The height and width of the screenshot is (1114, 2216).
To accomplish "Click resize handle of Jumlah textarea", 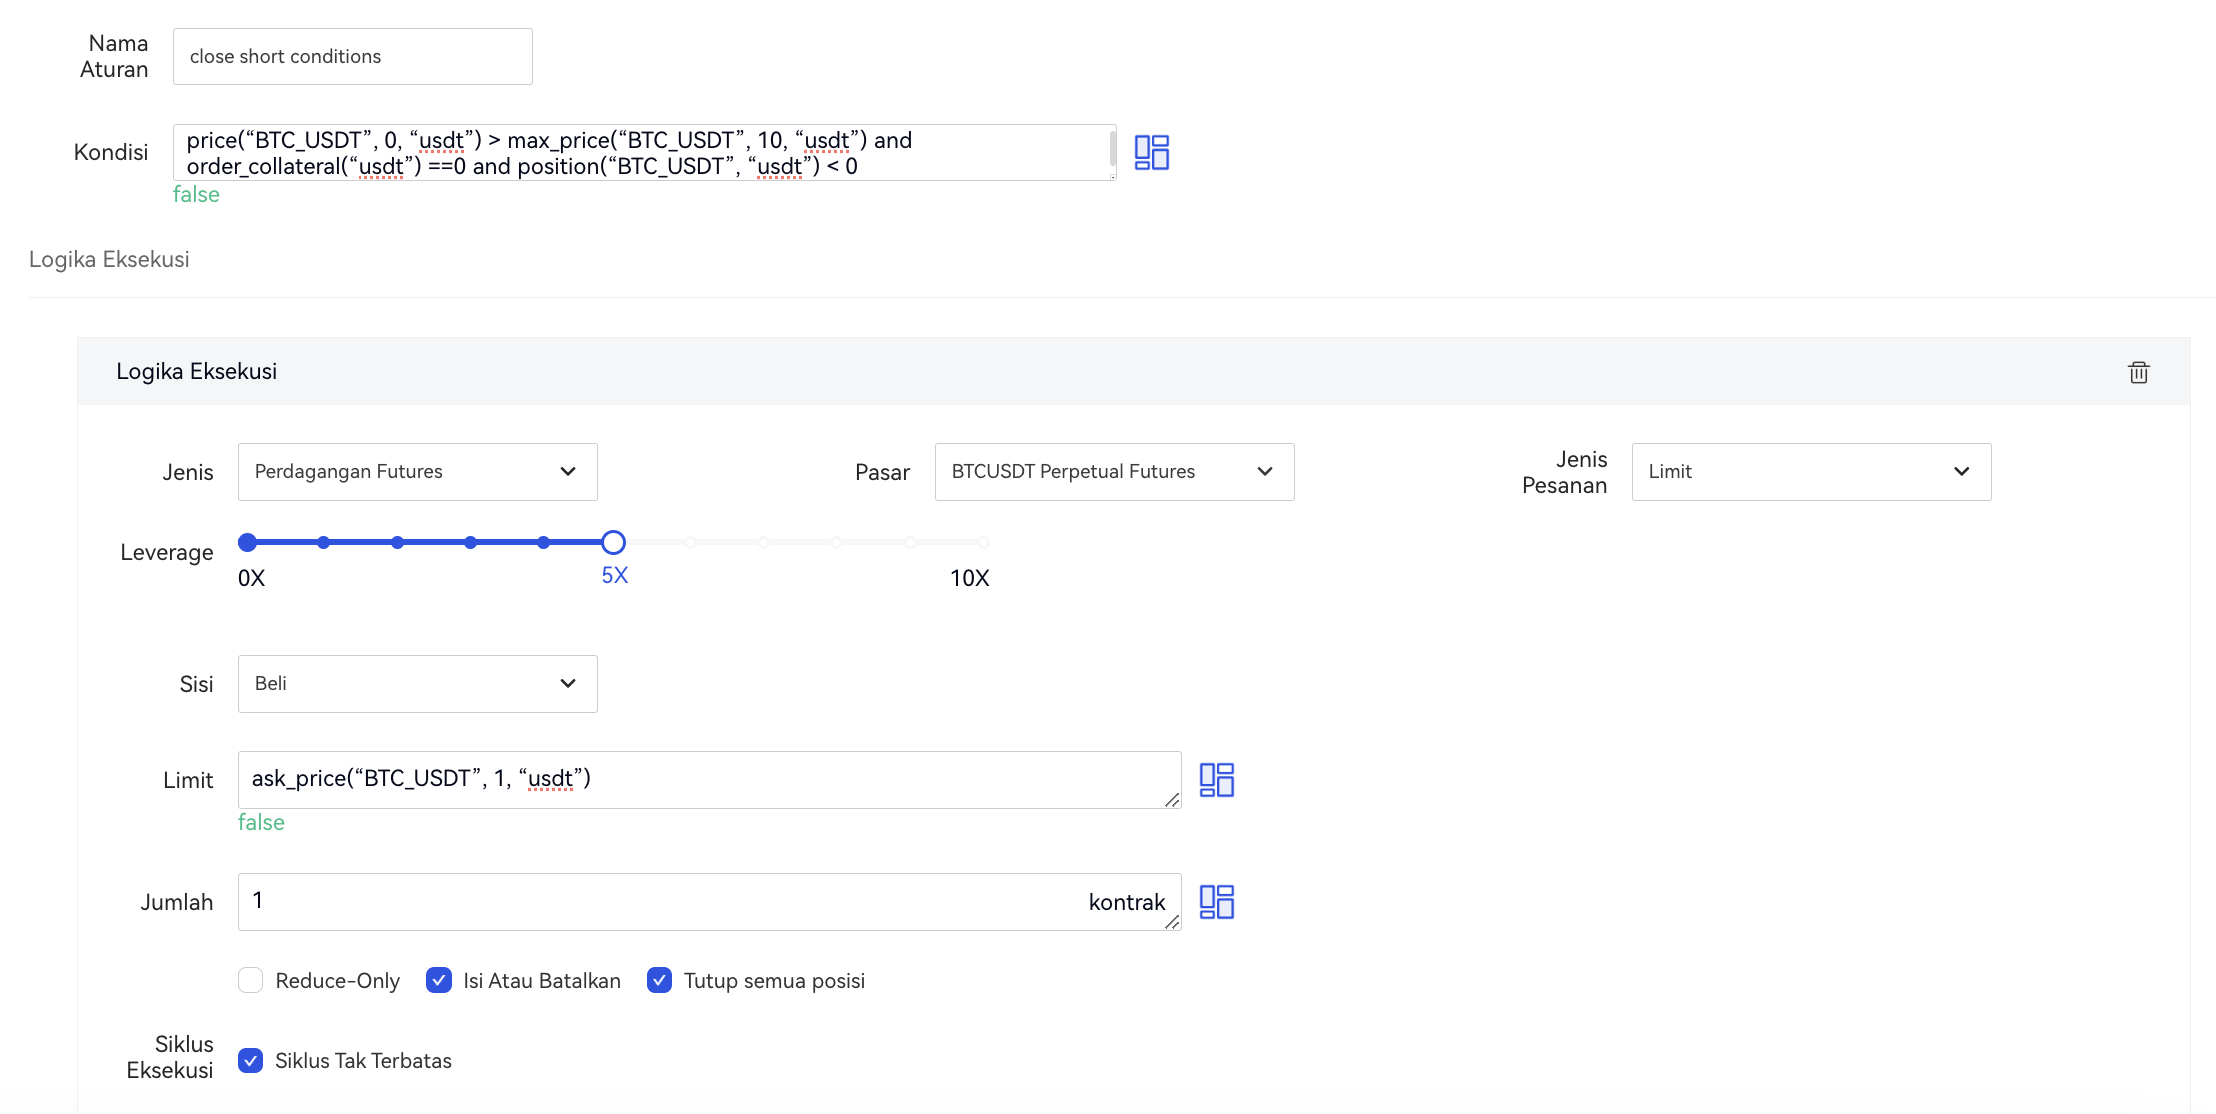I will (x=1172, y=922).
